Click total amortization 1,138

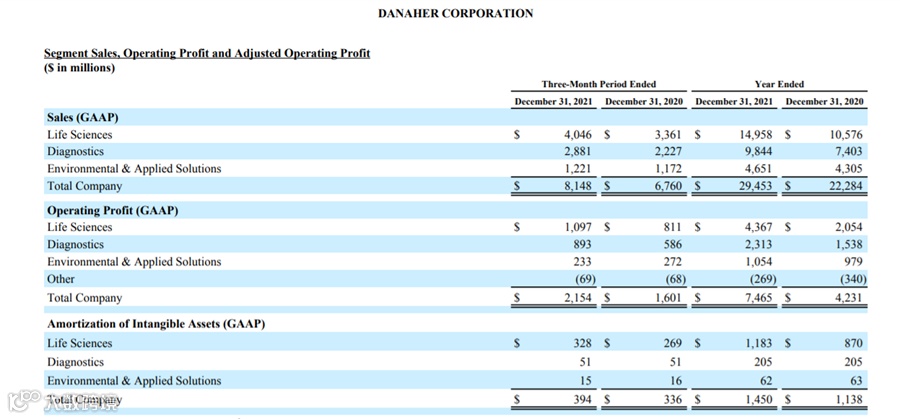tap(849, 399)
